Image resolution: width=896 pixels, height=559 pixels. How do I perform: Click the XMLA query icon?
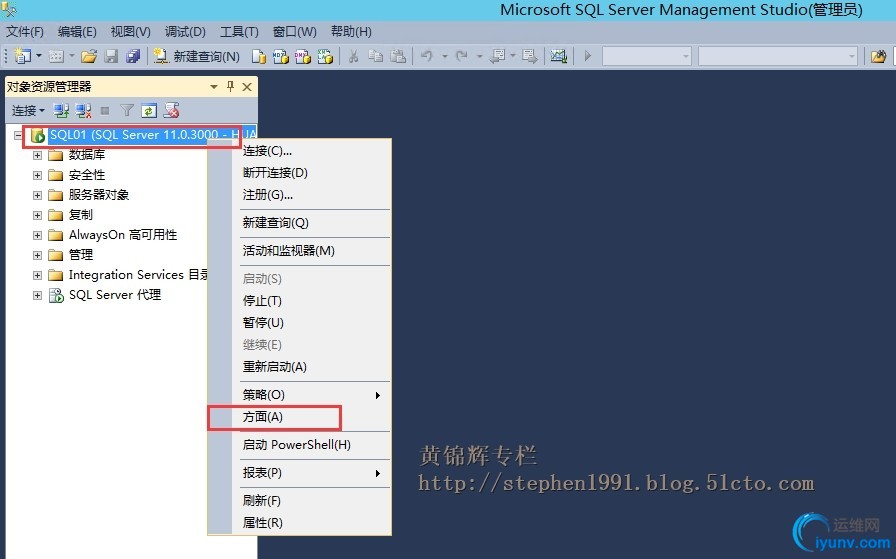click(x=325, y=56)
